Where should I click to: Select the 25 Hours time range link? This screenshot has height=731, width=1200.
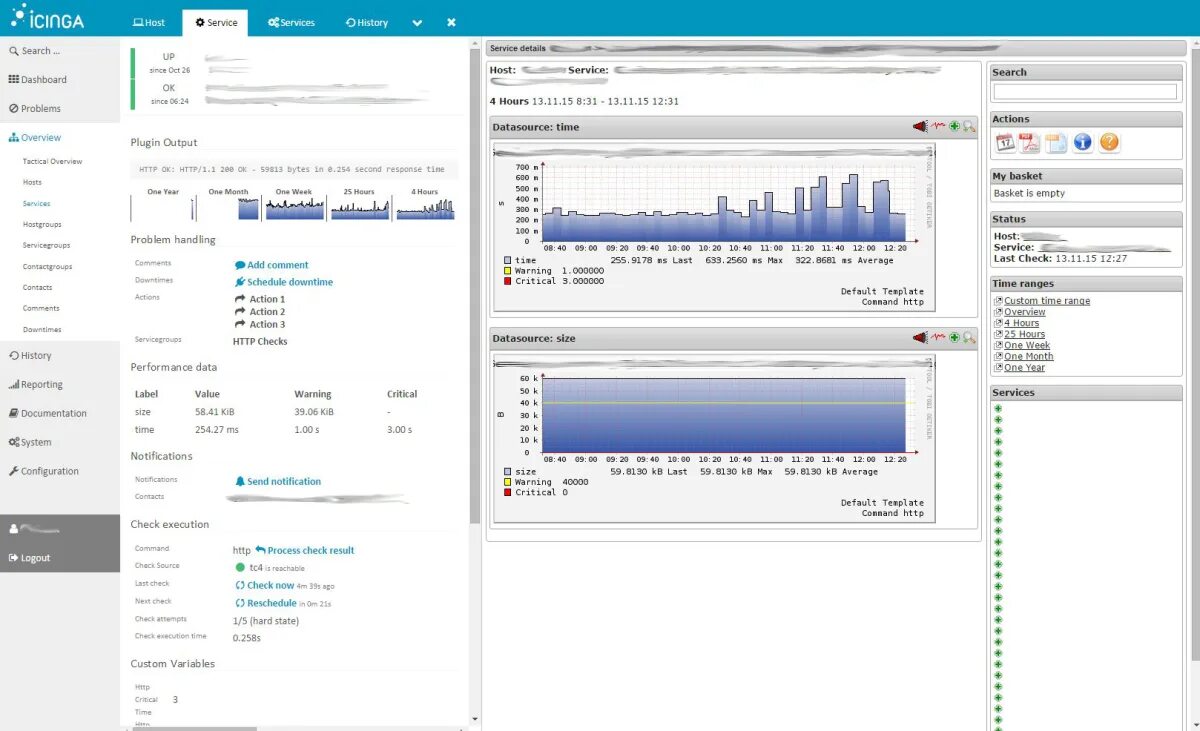[1025, 334]
